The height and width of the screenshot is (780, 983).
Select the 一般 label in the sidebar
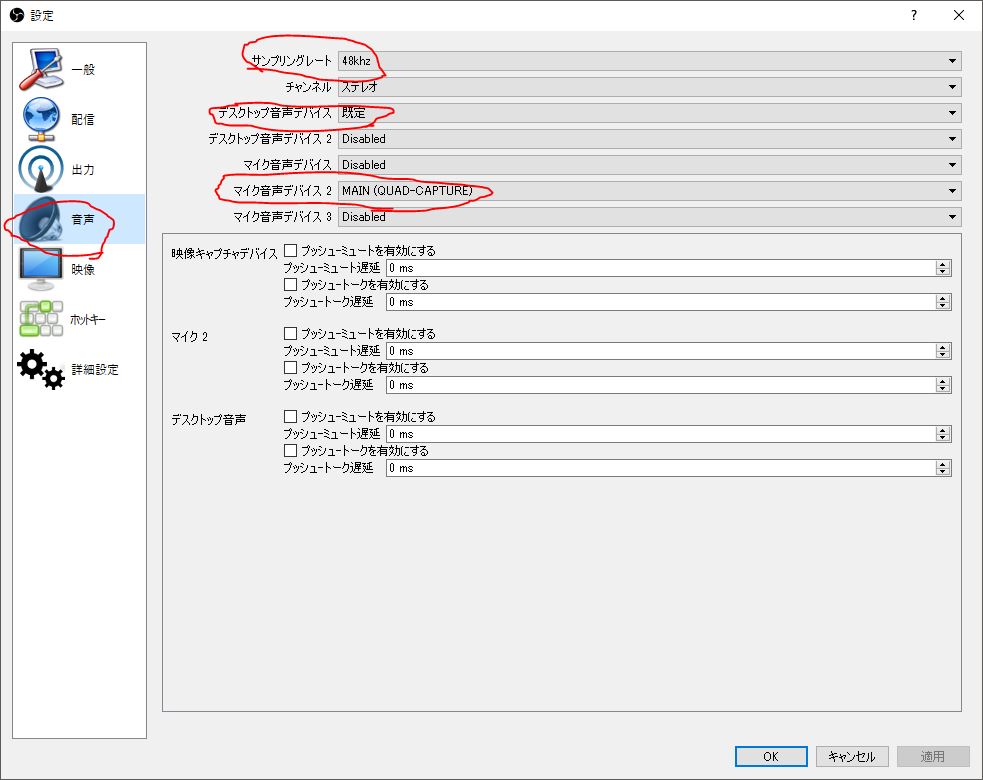[x=83, y=70]
